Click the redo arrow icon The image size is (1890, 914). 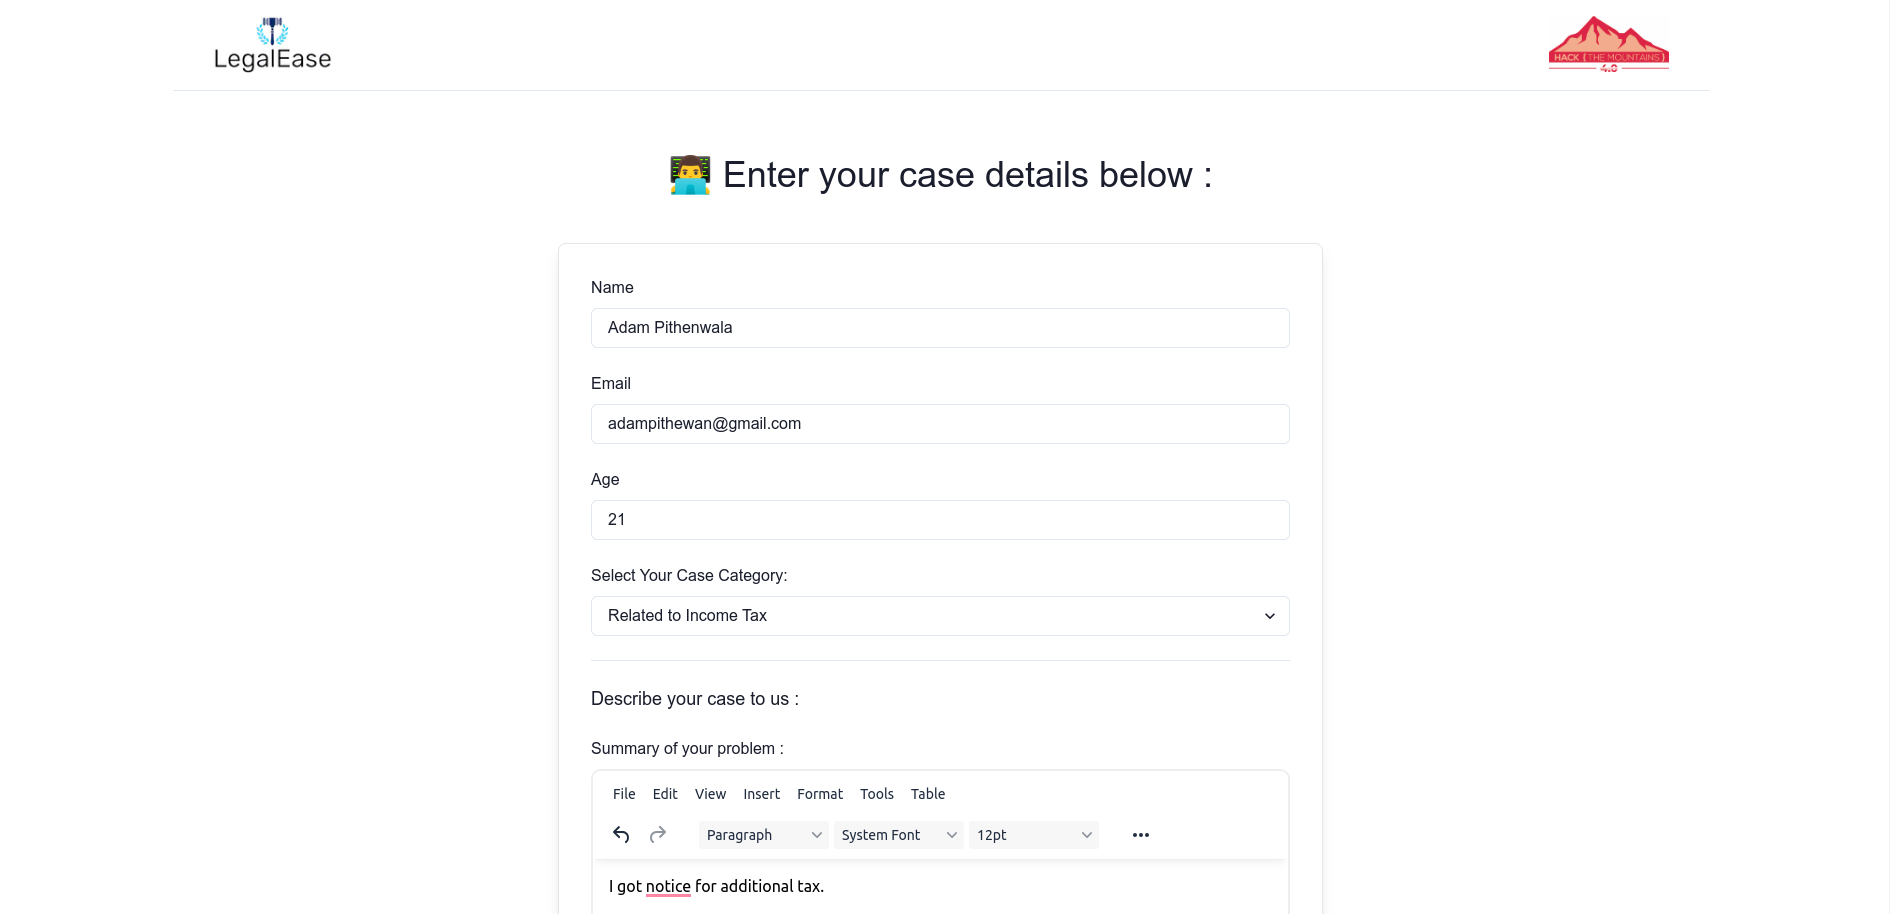(658, 835)
